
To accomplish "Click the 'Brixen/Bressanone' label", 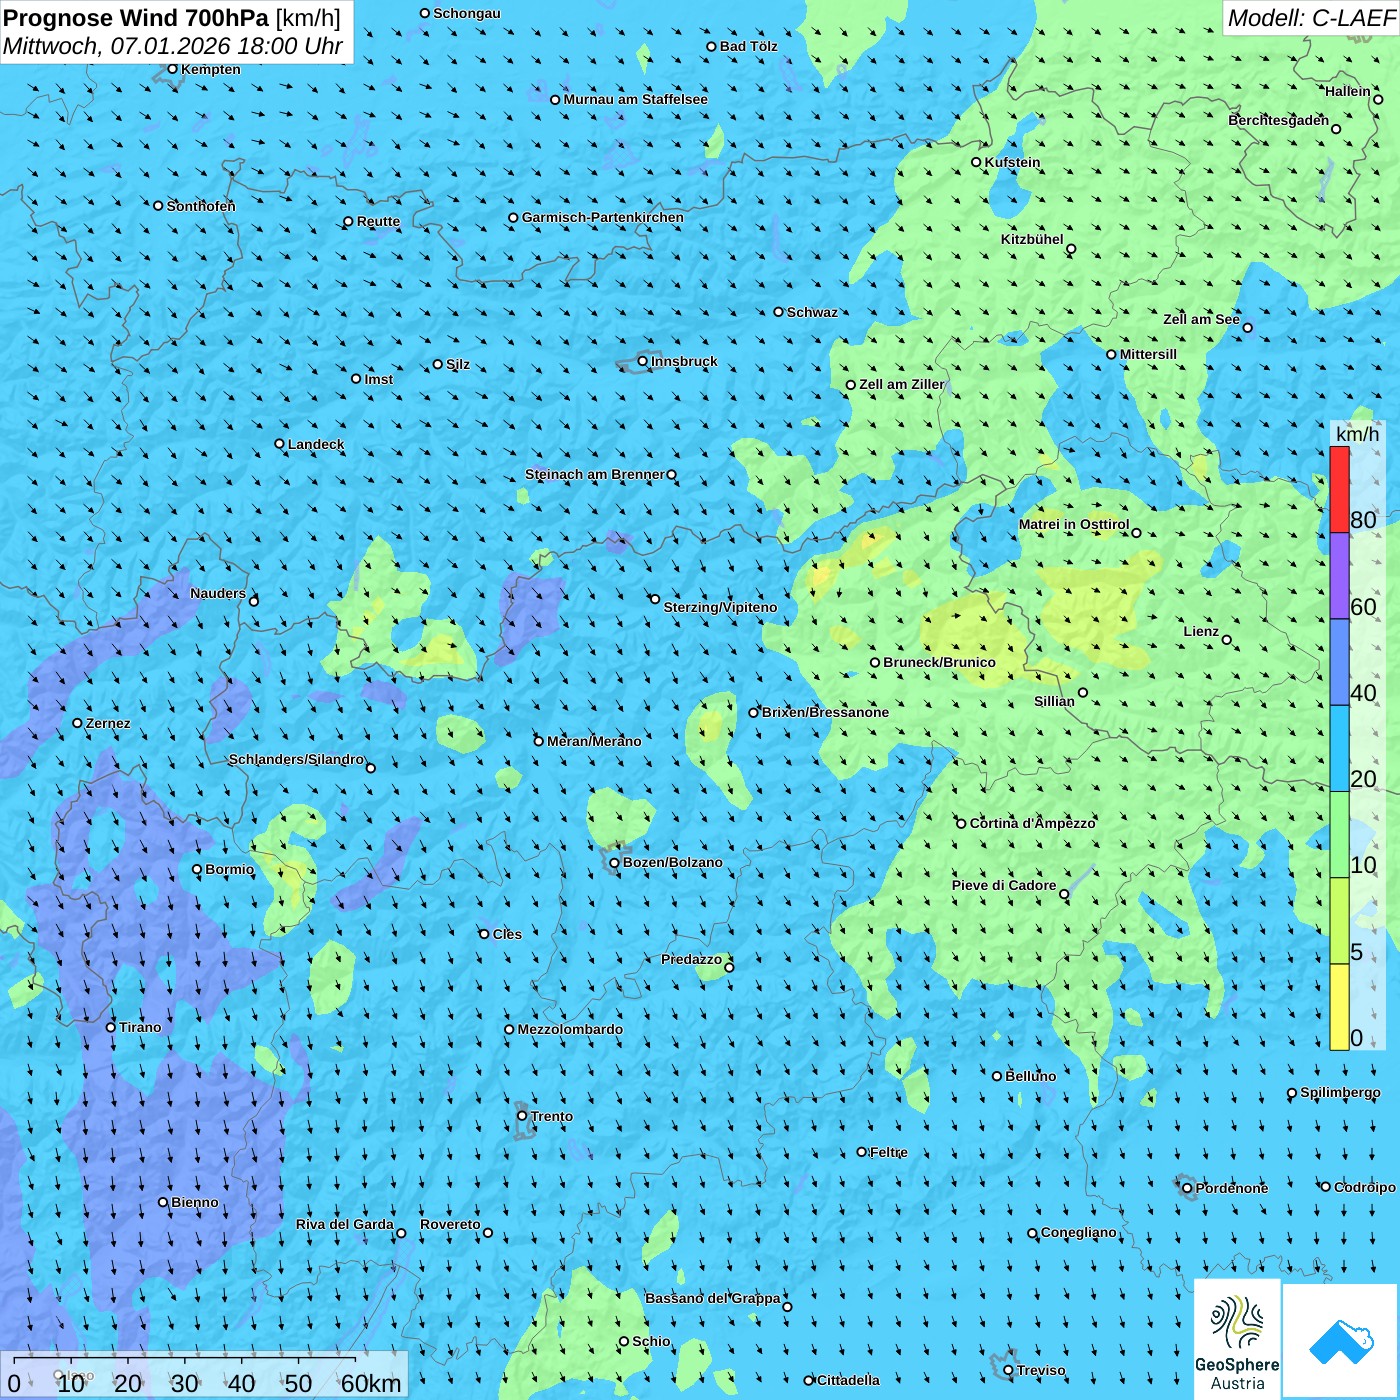I will (x=825, y=712).
